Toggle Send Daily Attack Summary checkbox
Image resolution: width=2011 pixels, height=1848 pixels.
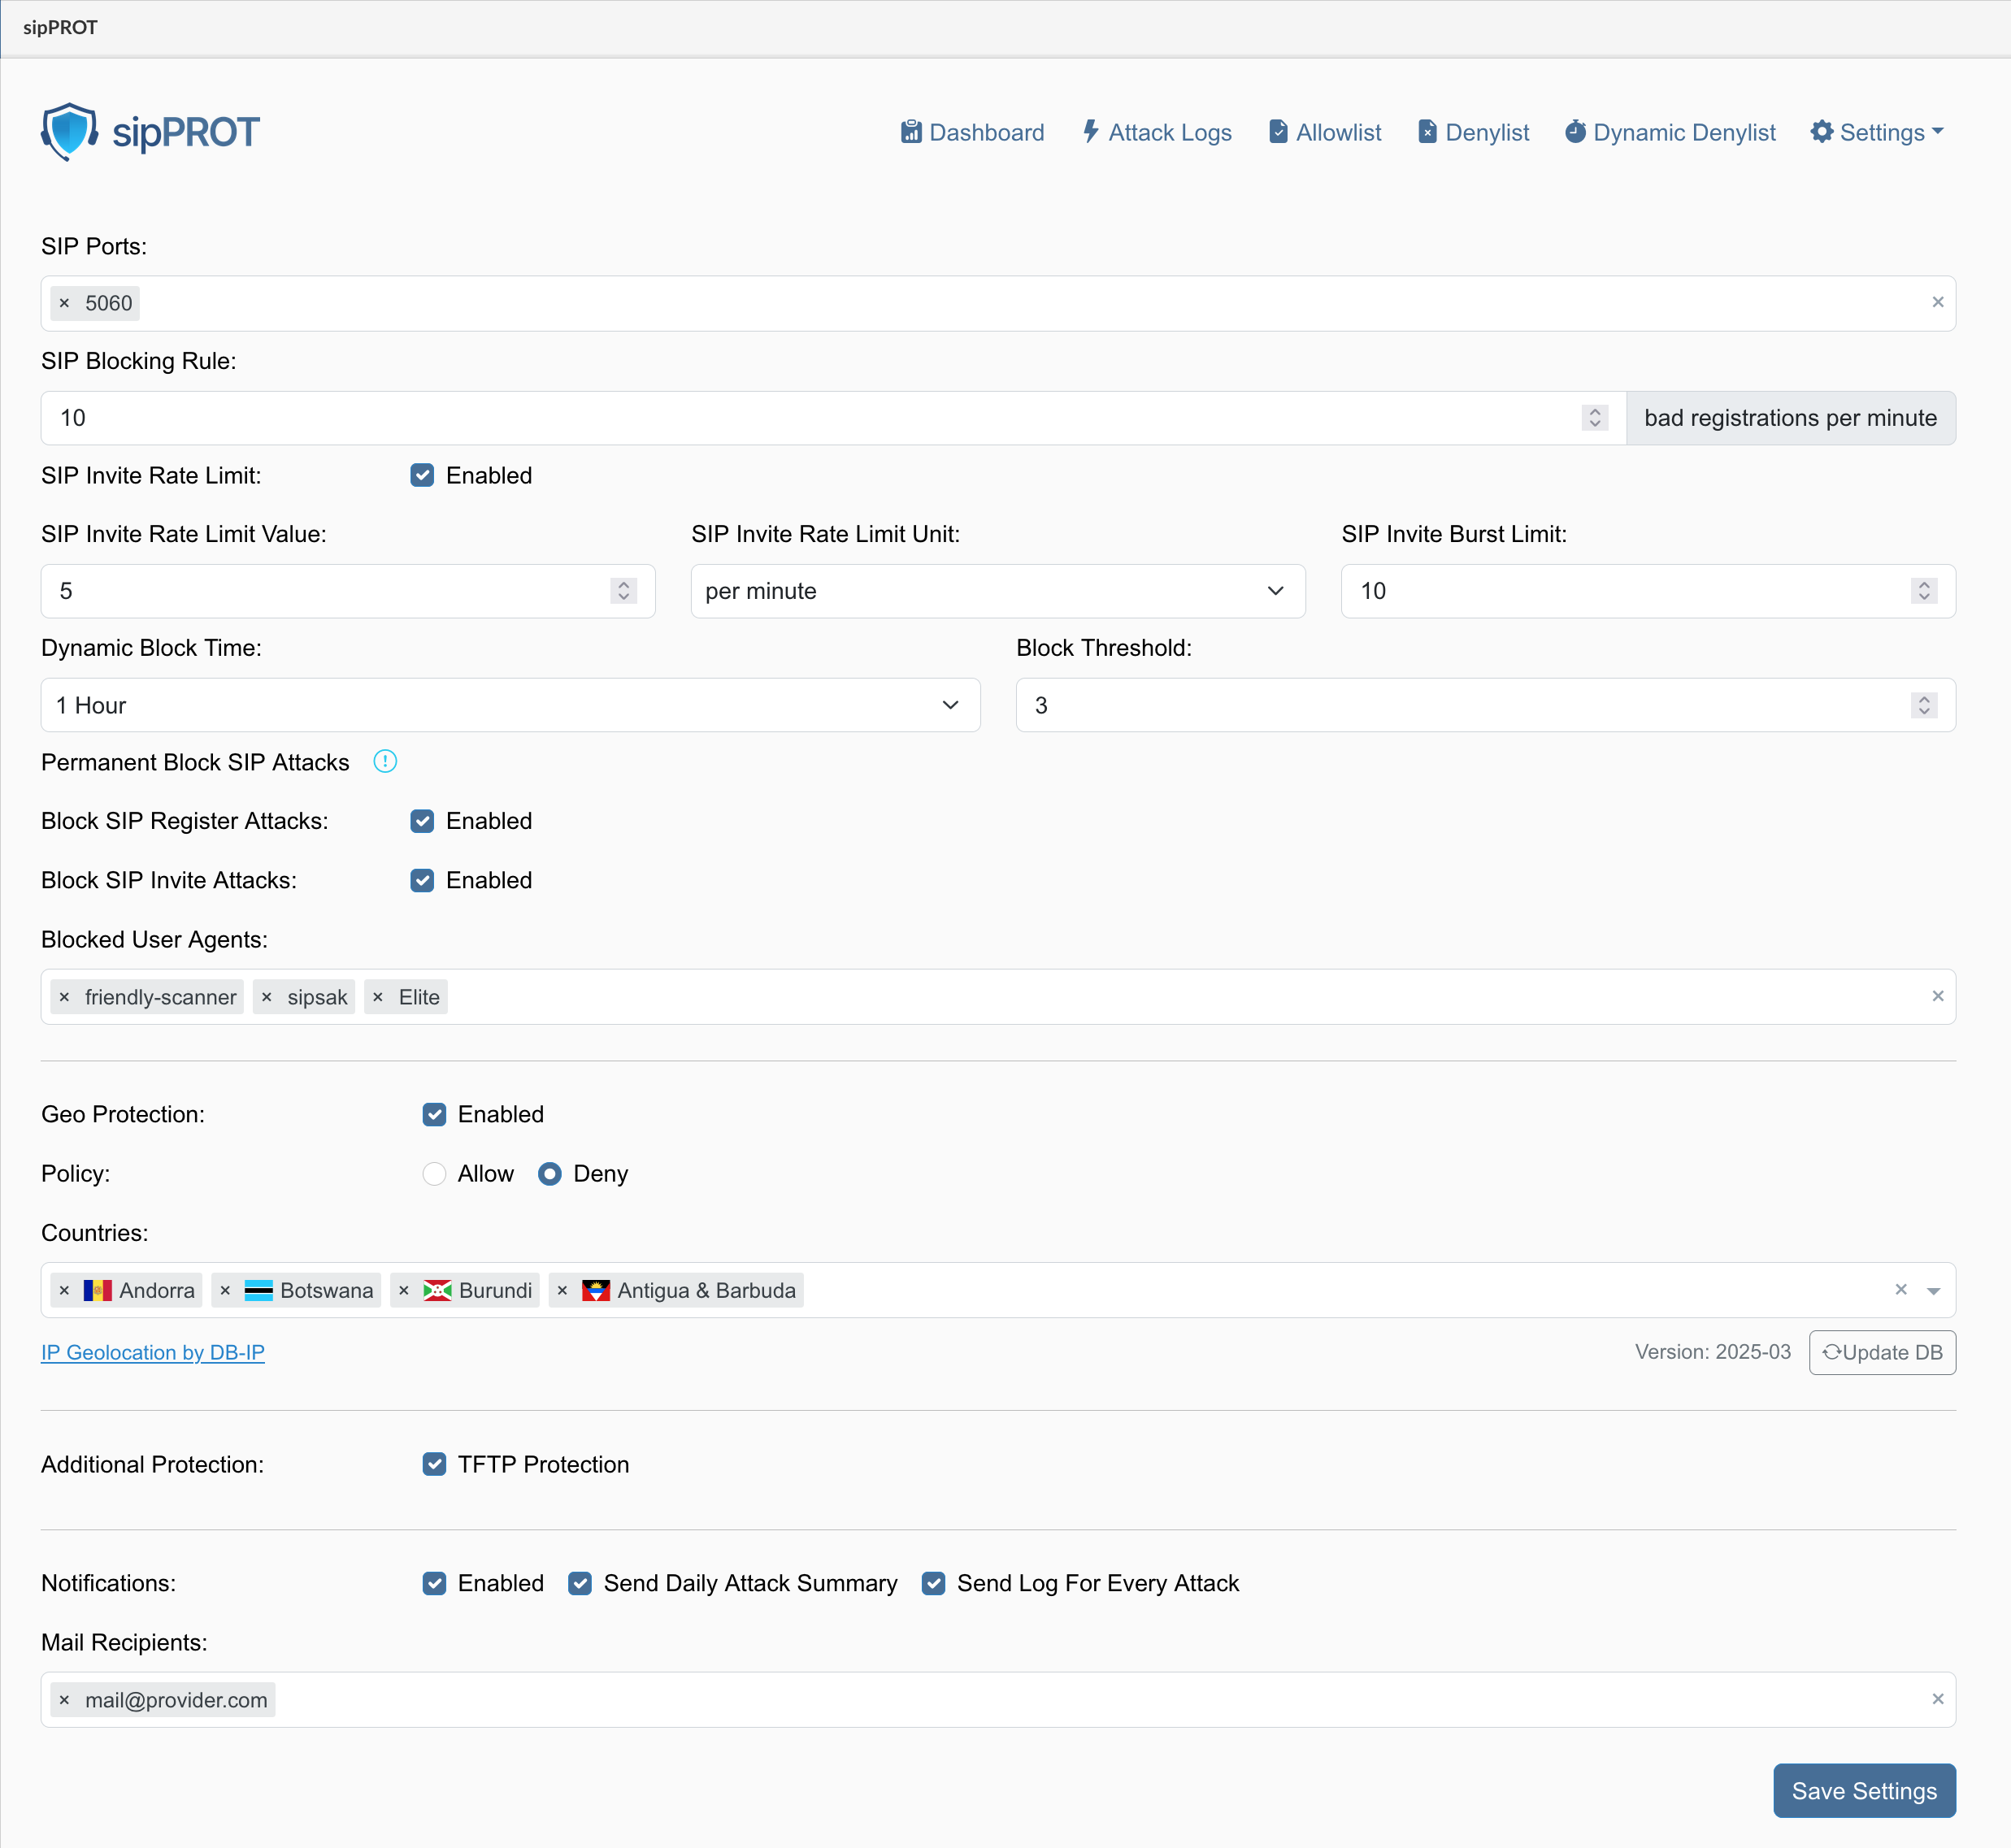580,1583
